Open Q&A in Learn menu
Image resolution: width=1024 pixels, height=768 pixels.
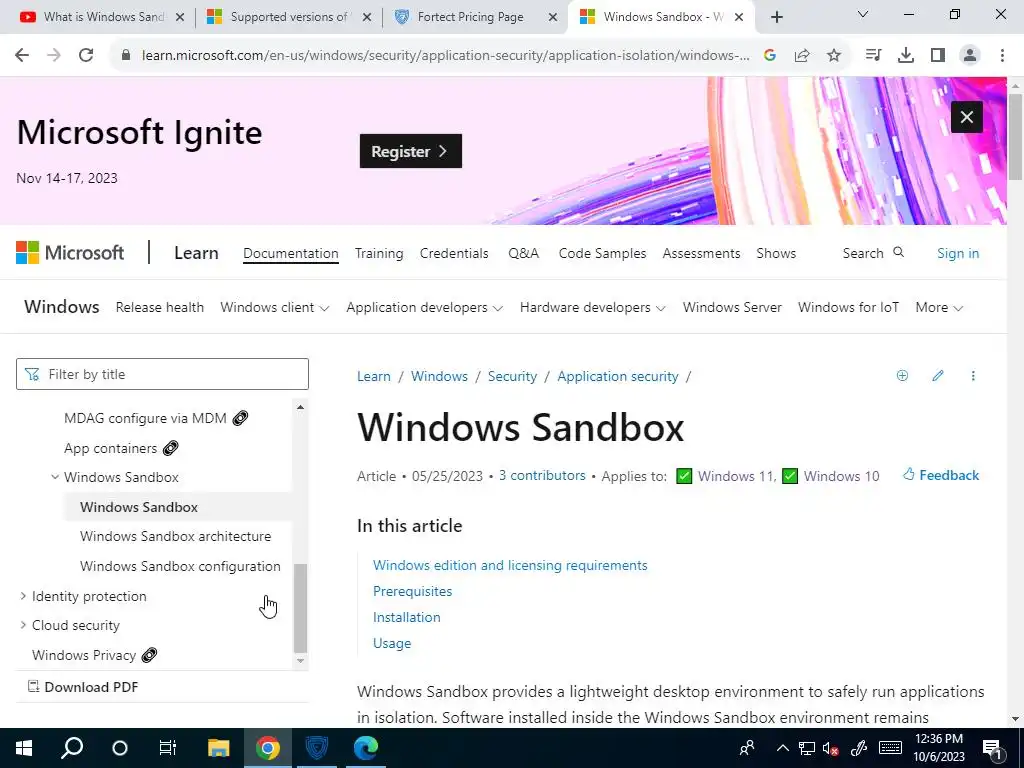524,253
